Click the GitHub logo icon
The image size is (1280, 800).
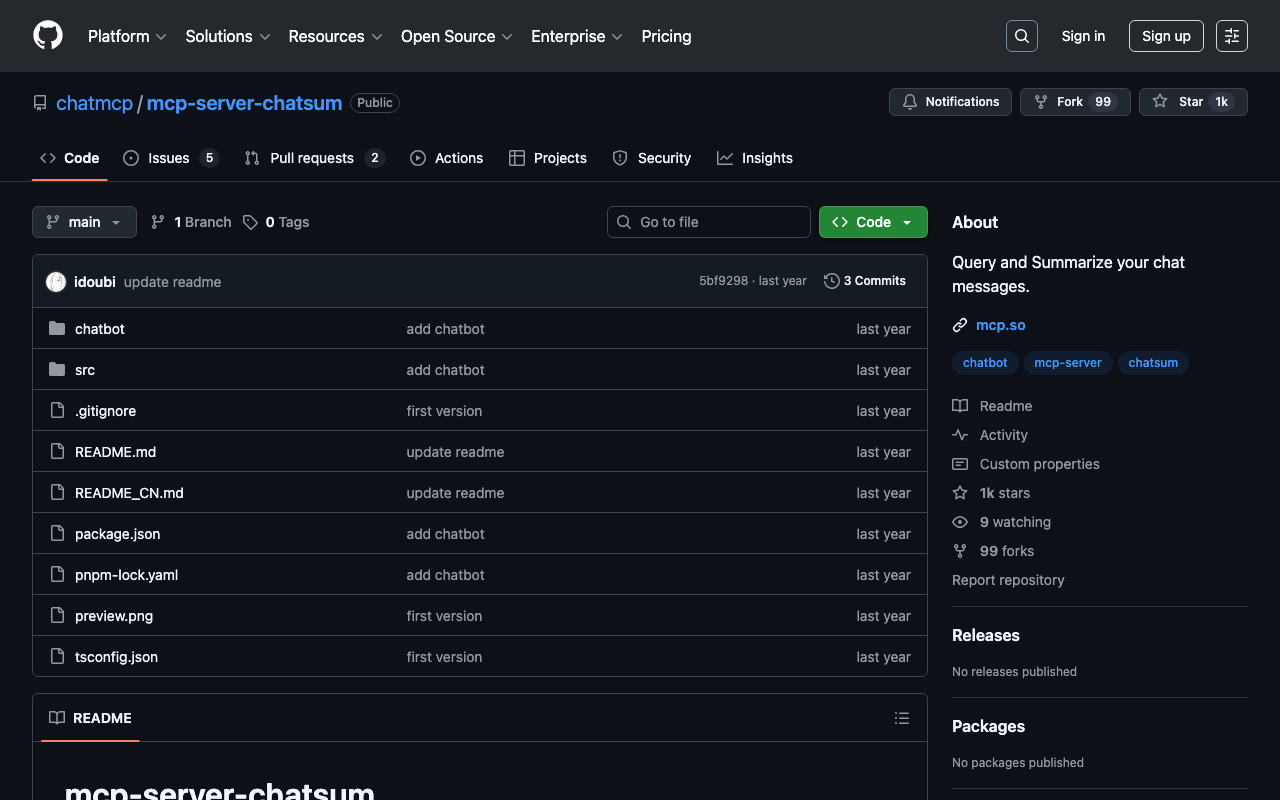click(x=48, y=36)
